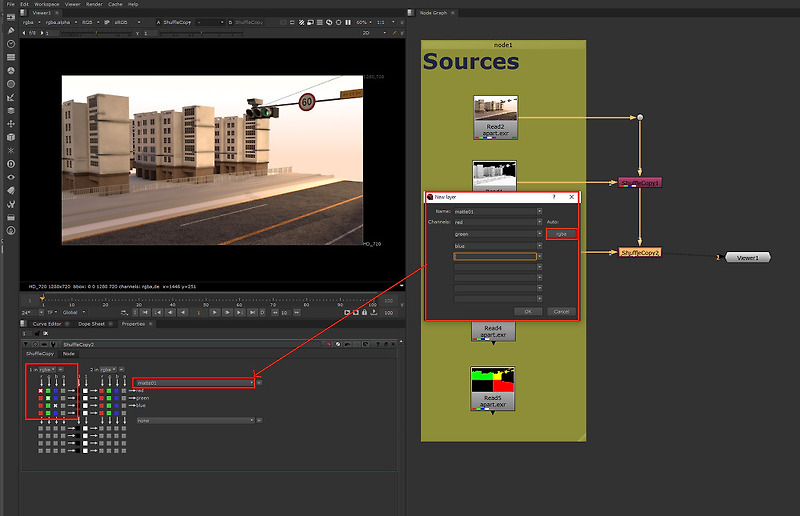Toggle the red-to-red channel box in input 1
This screenshot has width=800, height=516.
click(x=40, y=390)
